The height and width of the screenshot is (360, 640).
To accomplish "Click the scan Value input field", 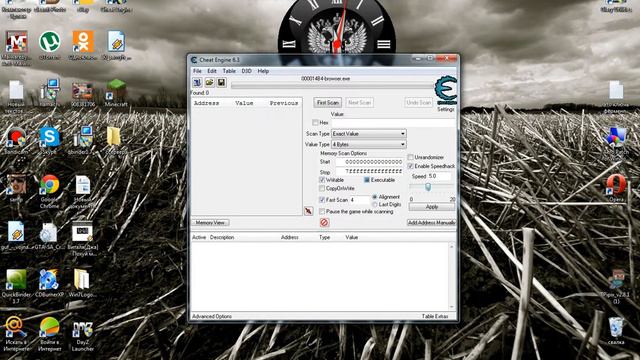I will point(393,122).
